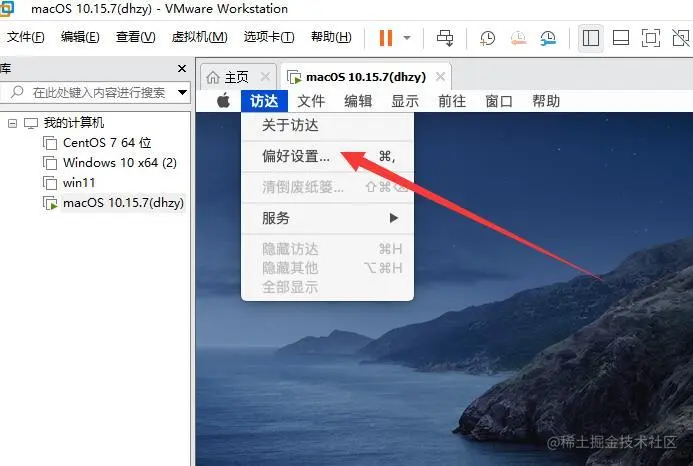Click 隐藏访达 menu entry
This screenshot has width=693, height=466.
327,249
